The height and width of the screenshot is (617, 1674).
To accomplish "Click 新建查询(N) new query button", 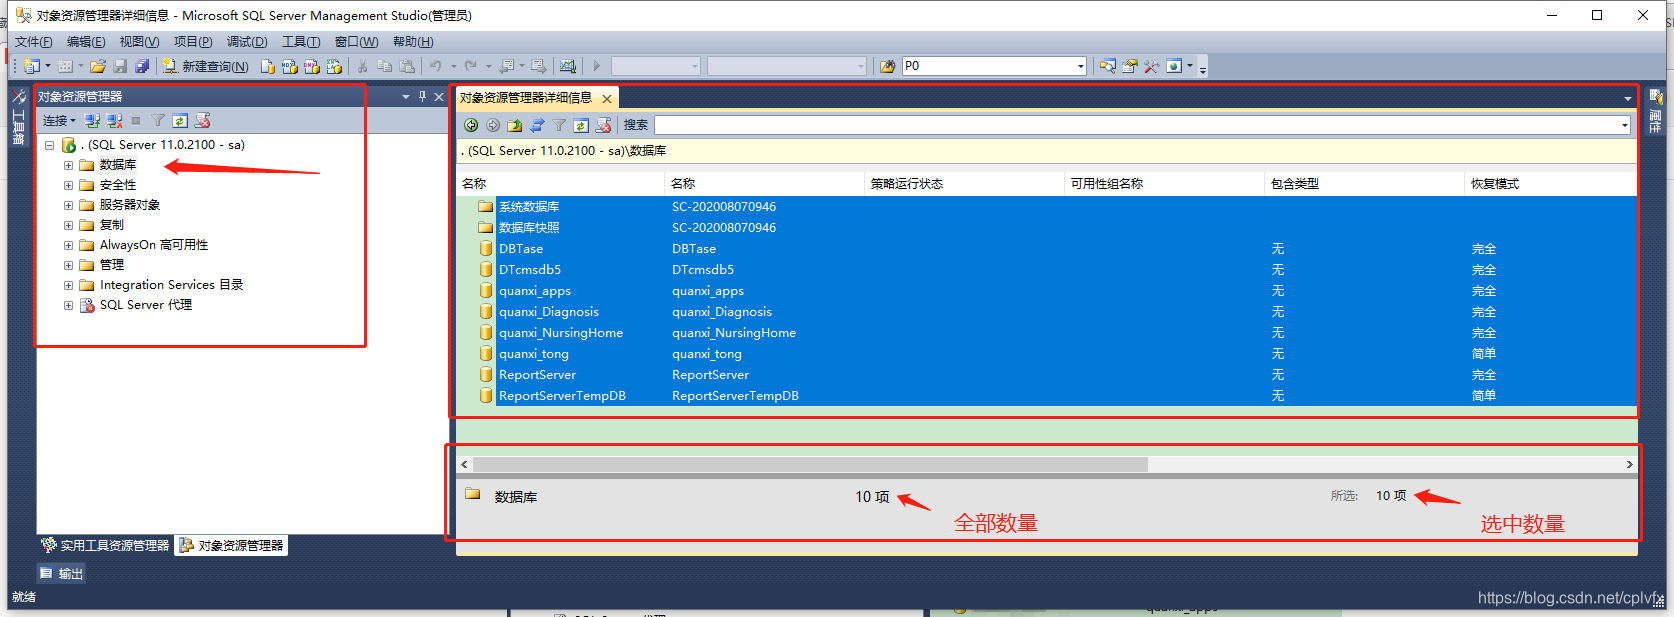I will (x=206, y=66).
